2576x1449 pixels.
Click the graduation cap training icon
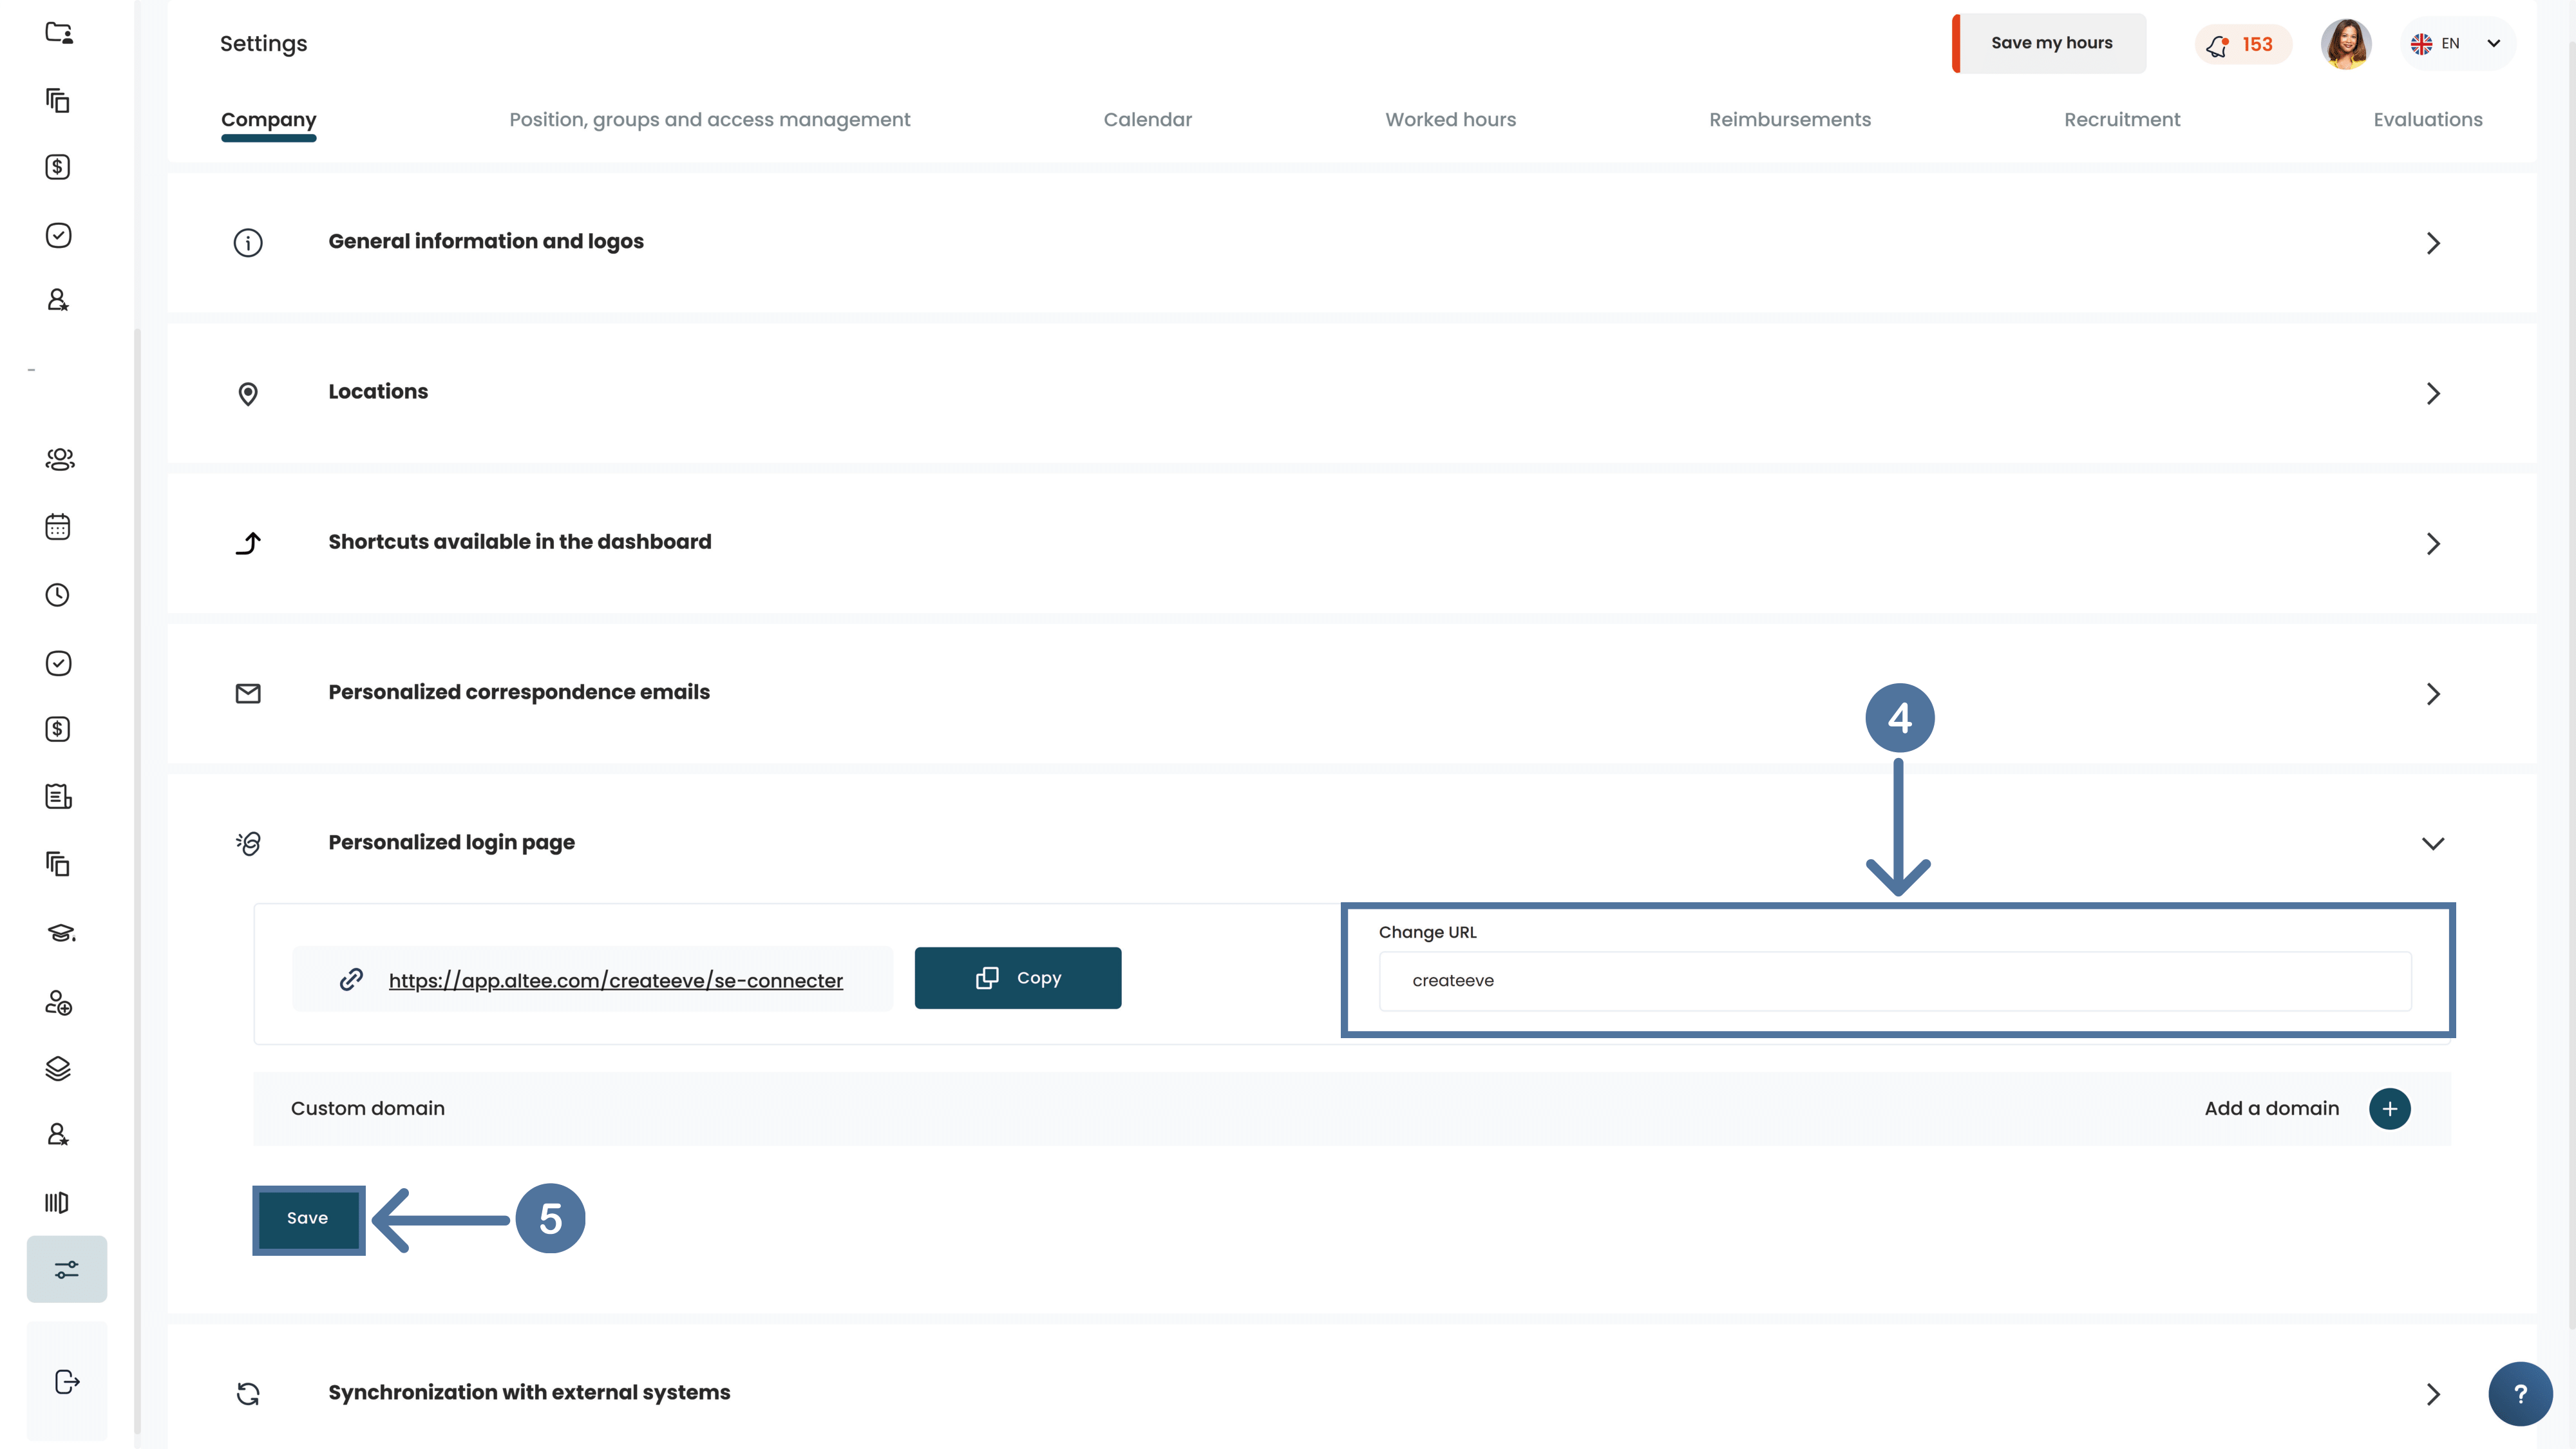[60, 933]
